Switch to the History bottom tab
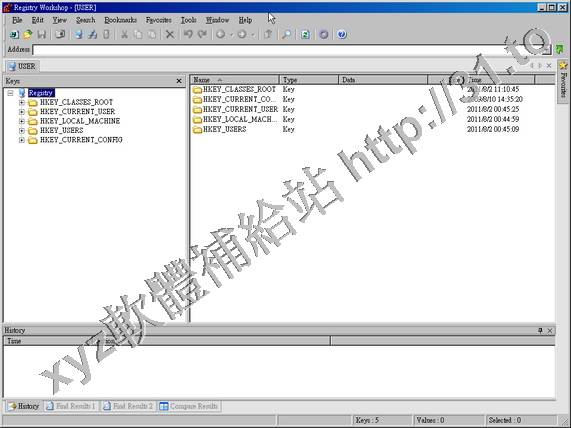Image resolution: width=571 pixels, height=428 pixels. [24, 406]
